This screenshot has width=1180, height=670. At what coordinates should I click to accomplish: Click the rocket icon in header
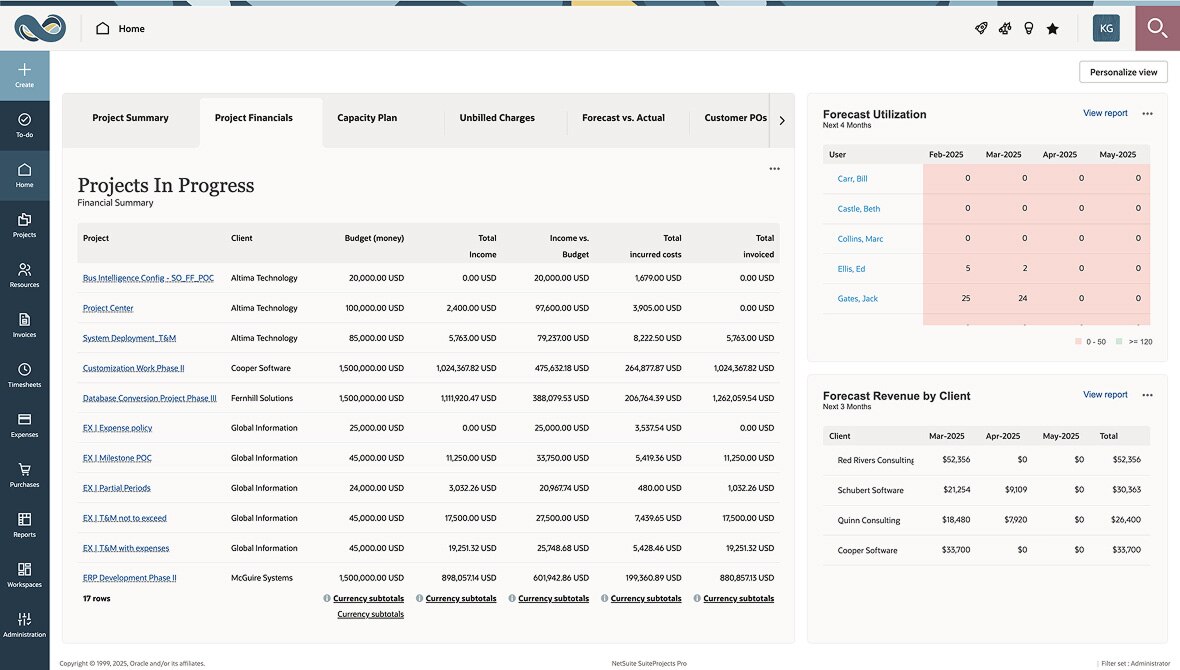pos(981,29)
